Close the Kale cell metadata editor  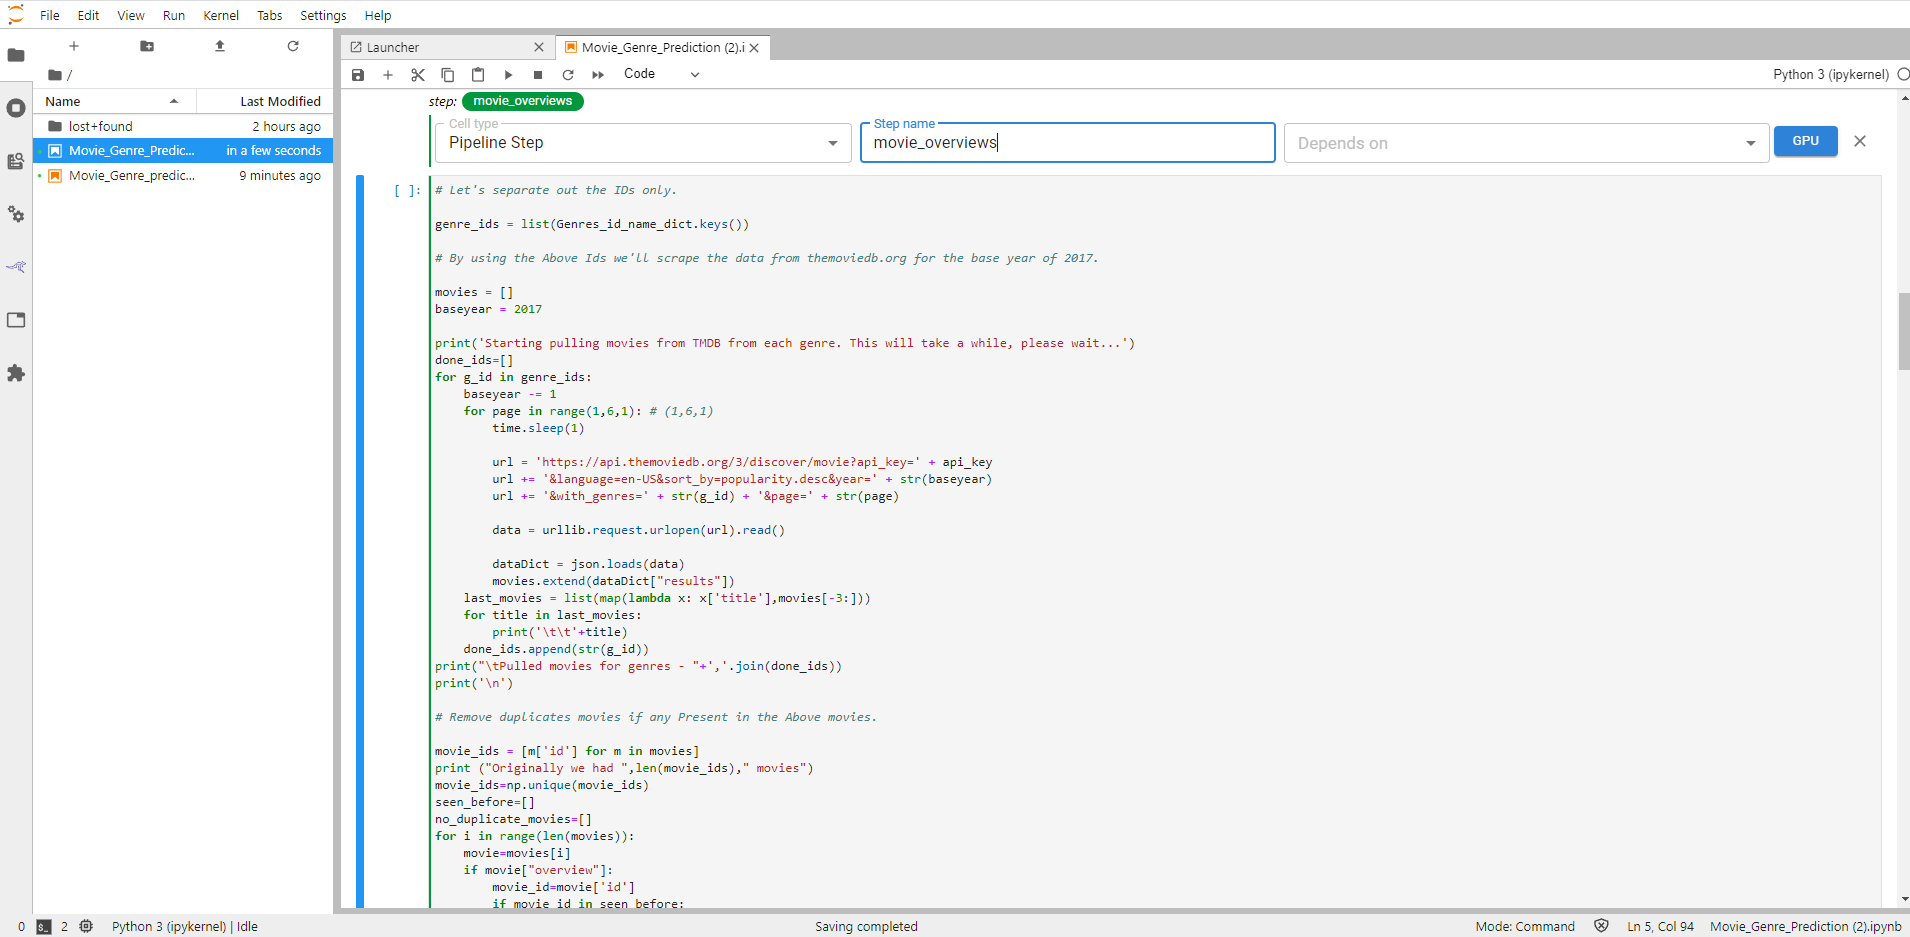[x=1860, y=141]
